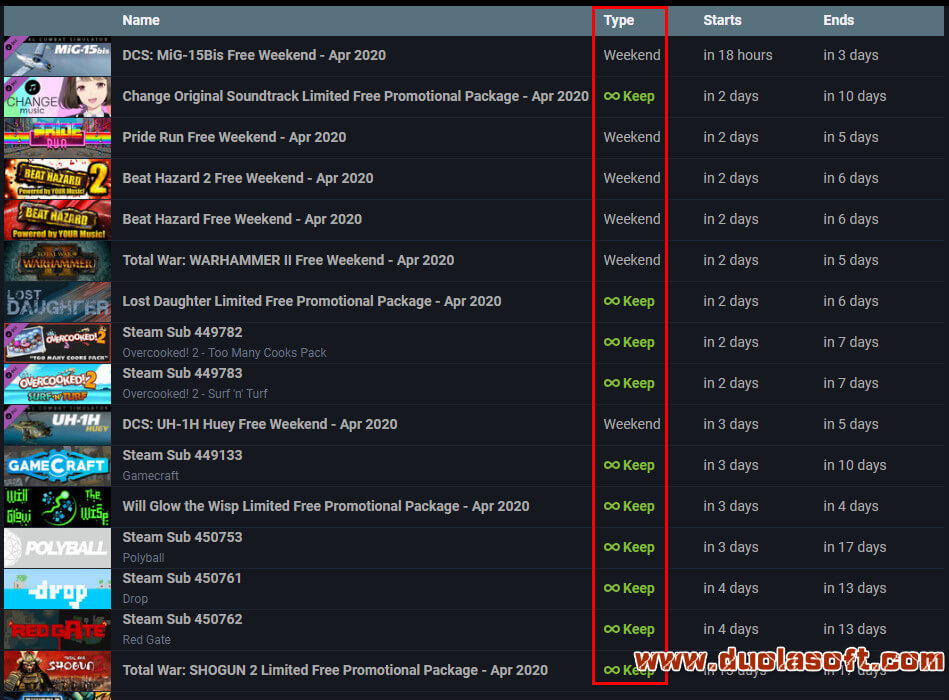Open the Total War SHOGUN 2 thumbnail
The height and width of the screenshot is (700, 949).
tap(57, 671)
